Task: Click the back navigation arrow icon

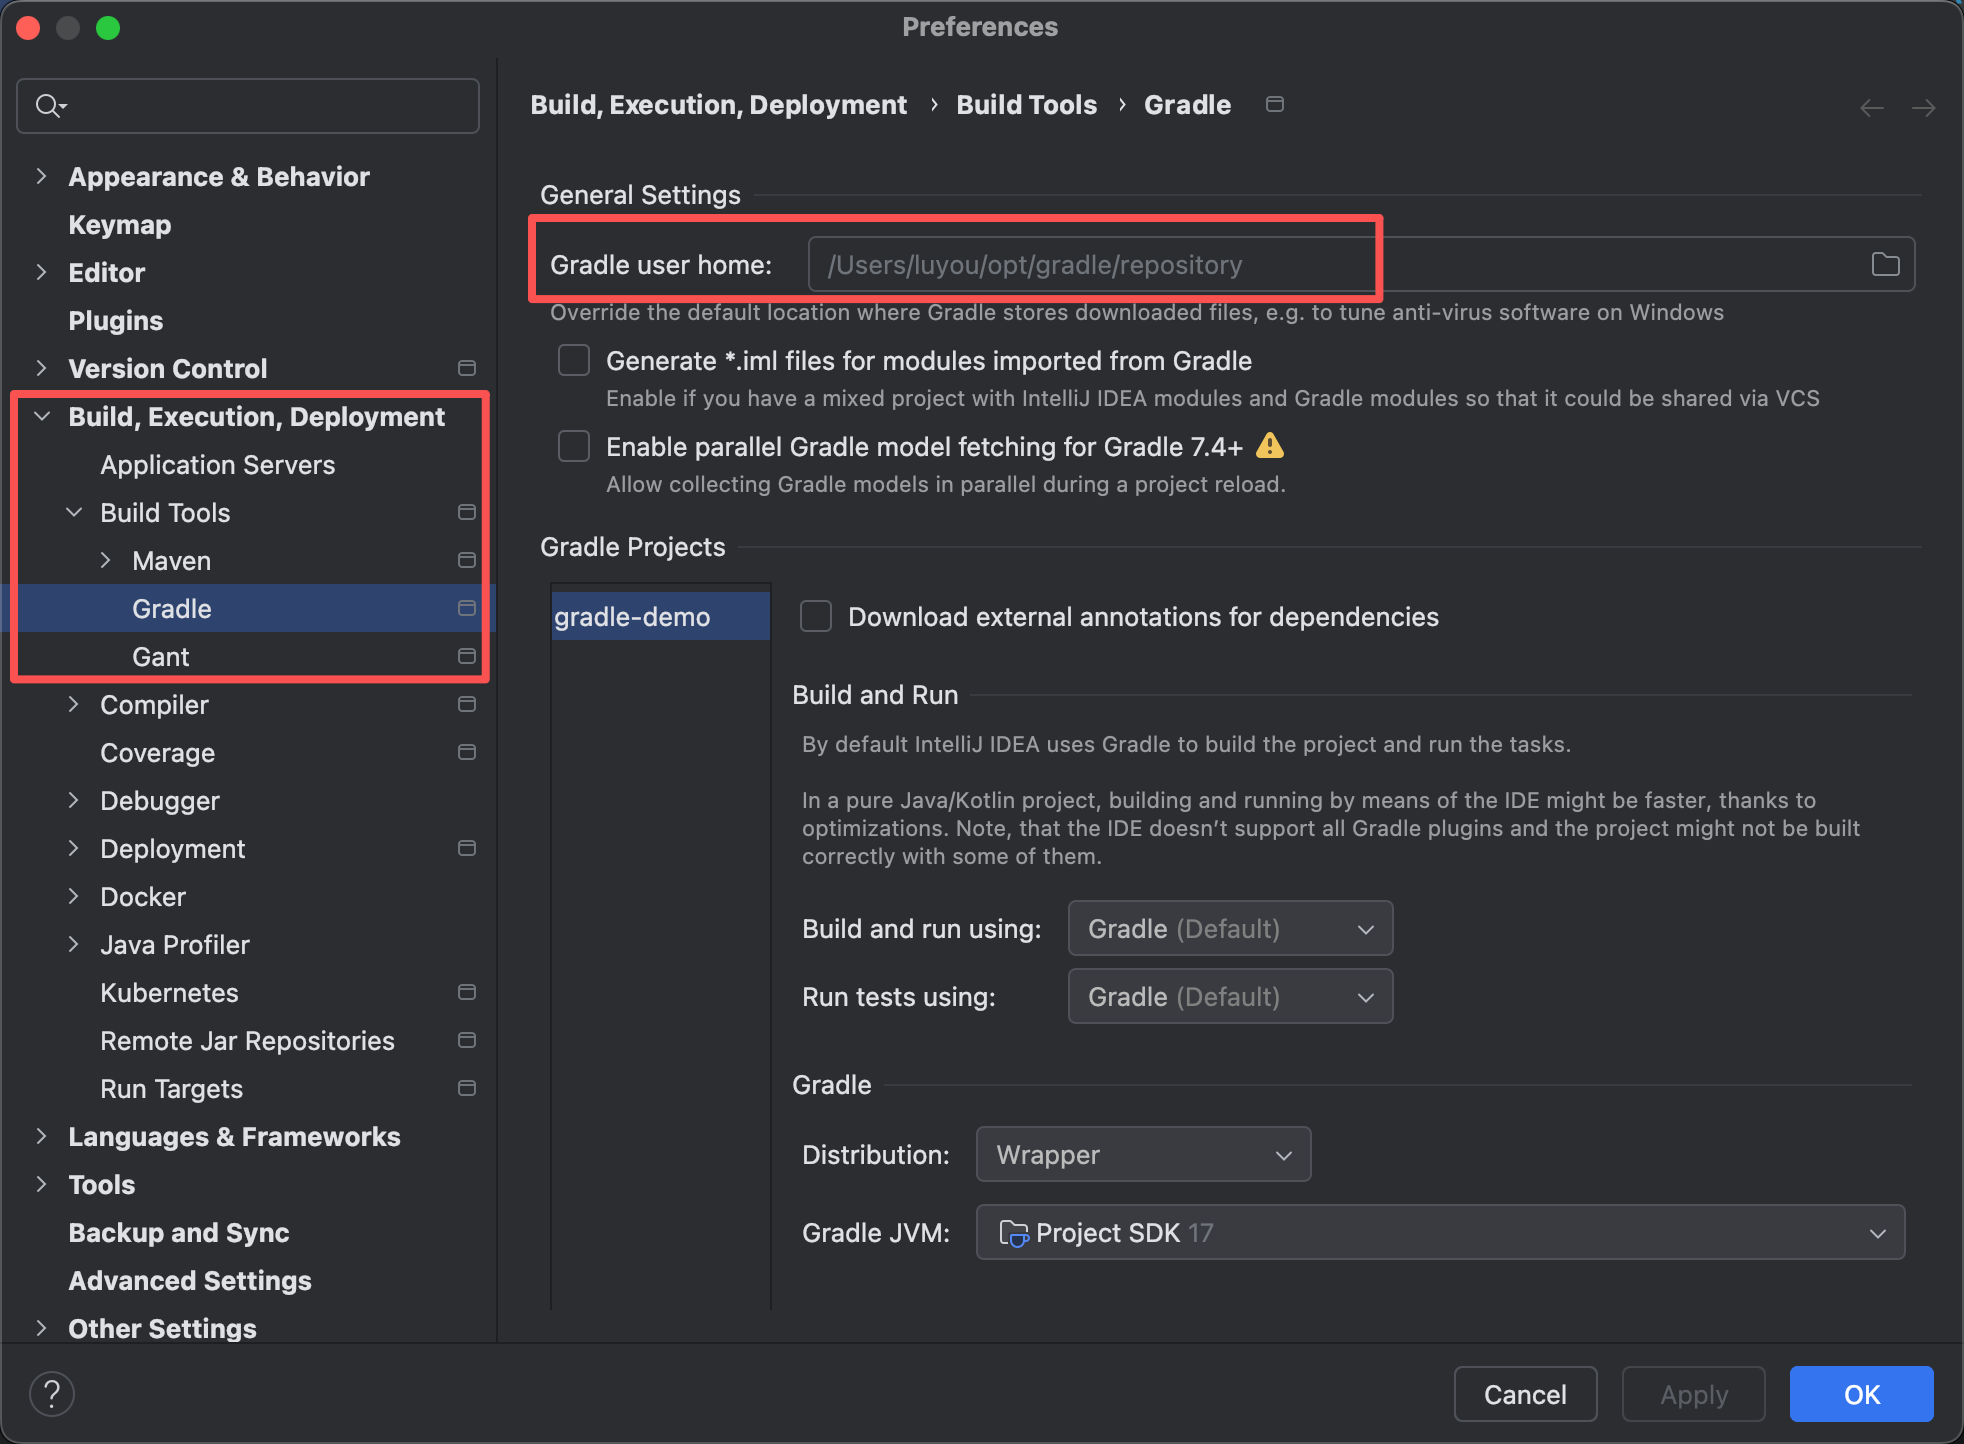Action: pos(1871,107)
